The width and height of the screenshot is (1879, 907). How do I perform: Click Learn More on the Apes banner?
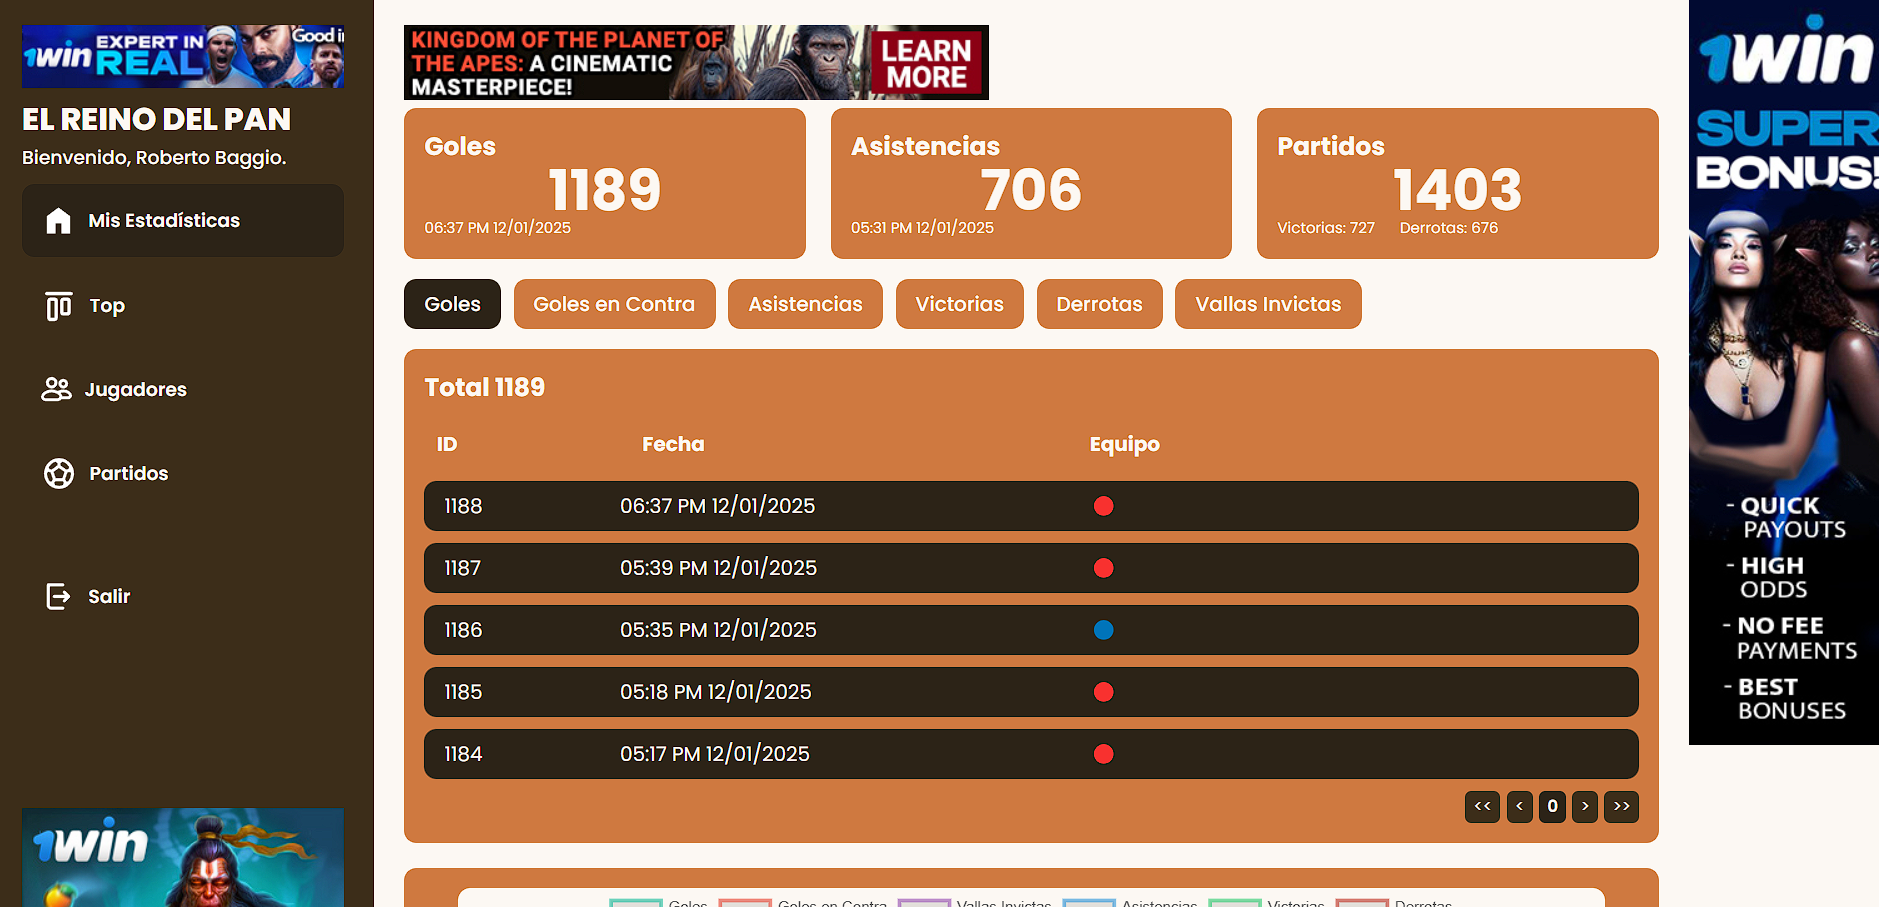pos(925,64)
